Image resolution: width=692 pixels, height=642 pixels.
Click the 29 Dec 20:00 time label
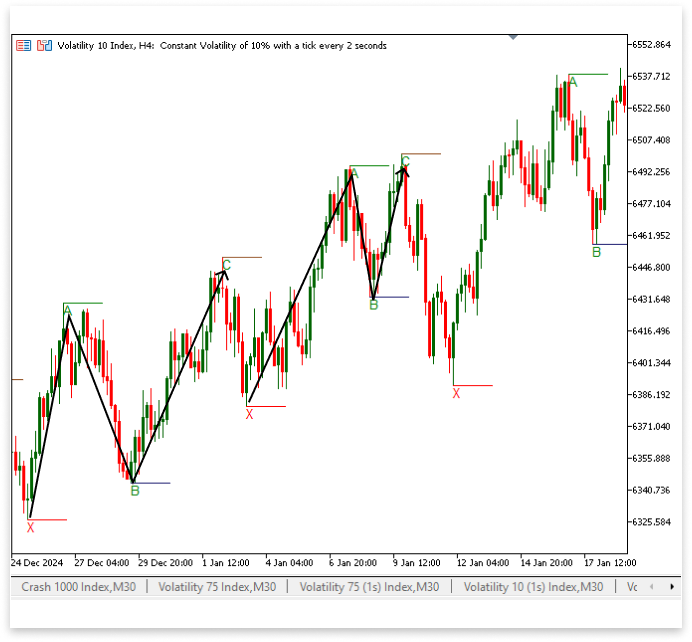pos(165,563)
